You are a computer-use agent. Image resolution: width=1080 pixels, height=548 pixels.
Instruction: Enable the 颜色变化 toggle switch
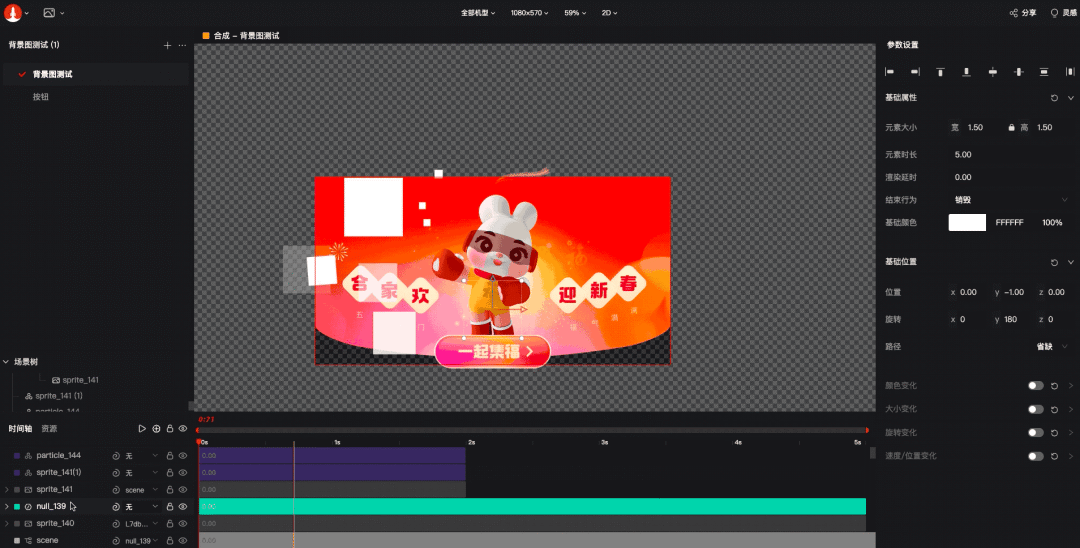tap(1036, 386)
